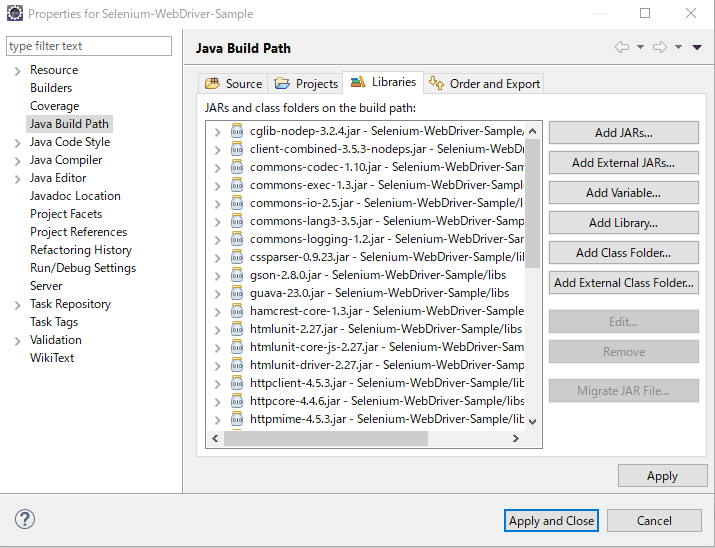The width and height of the screenshot is (715, 548).
Task: Click the gson-2.8.0.jar jar icon
Action: point(237,275)
